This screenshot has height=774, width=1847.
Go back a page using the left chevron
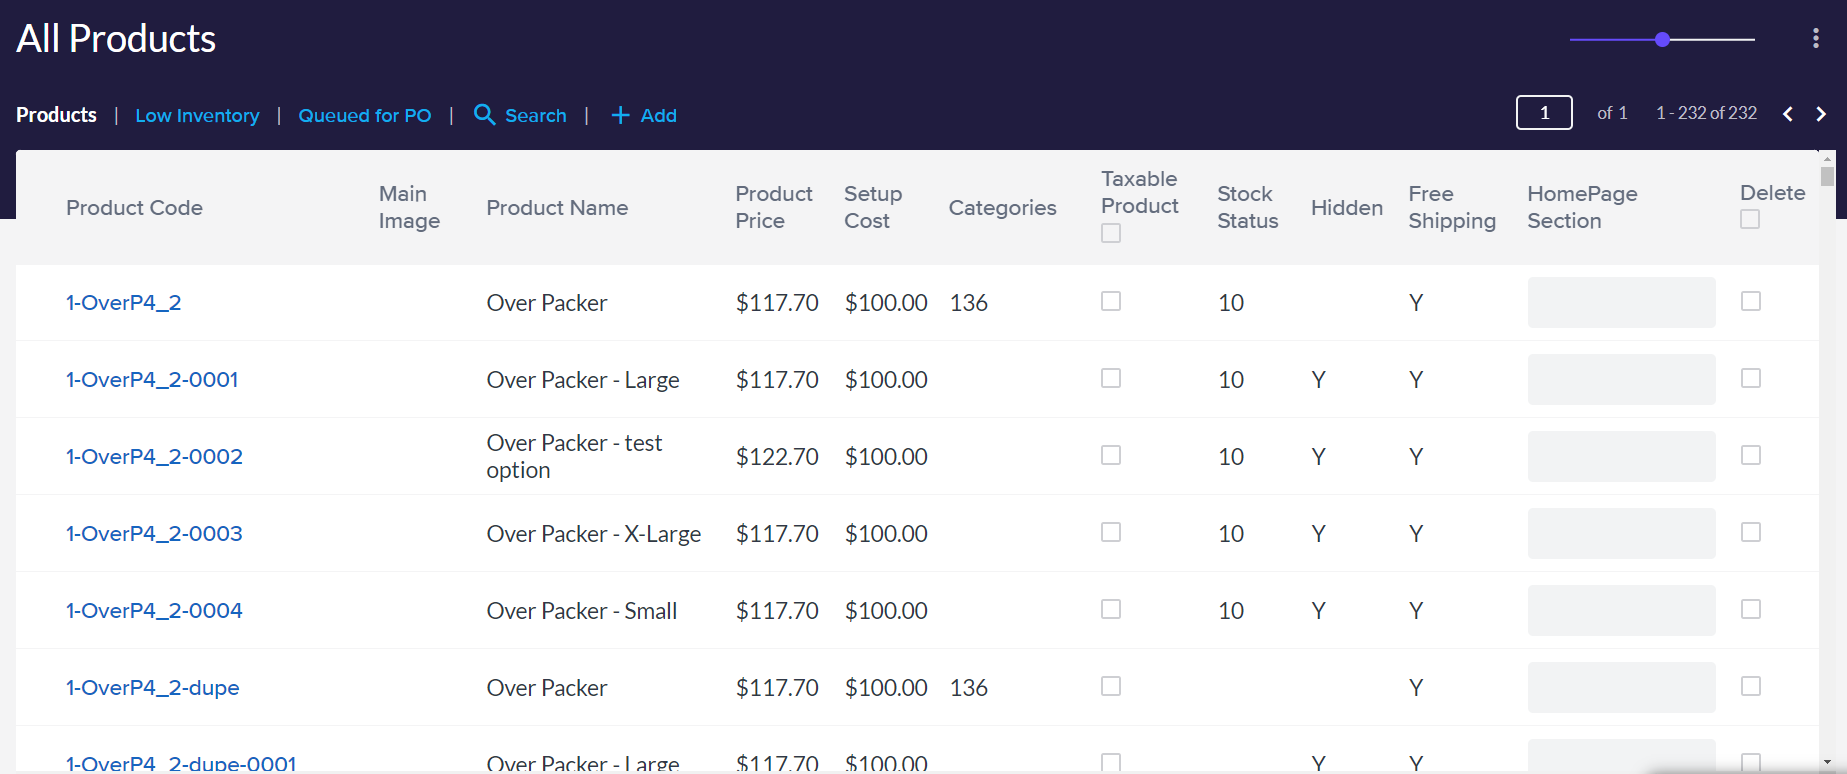(x=1788, y=114)
